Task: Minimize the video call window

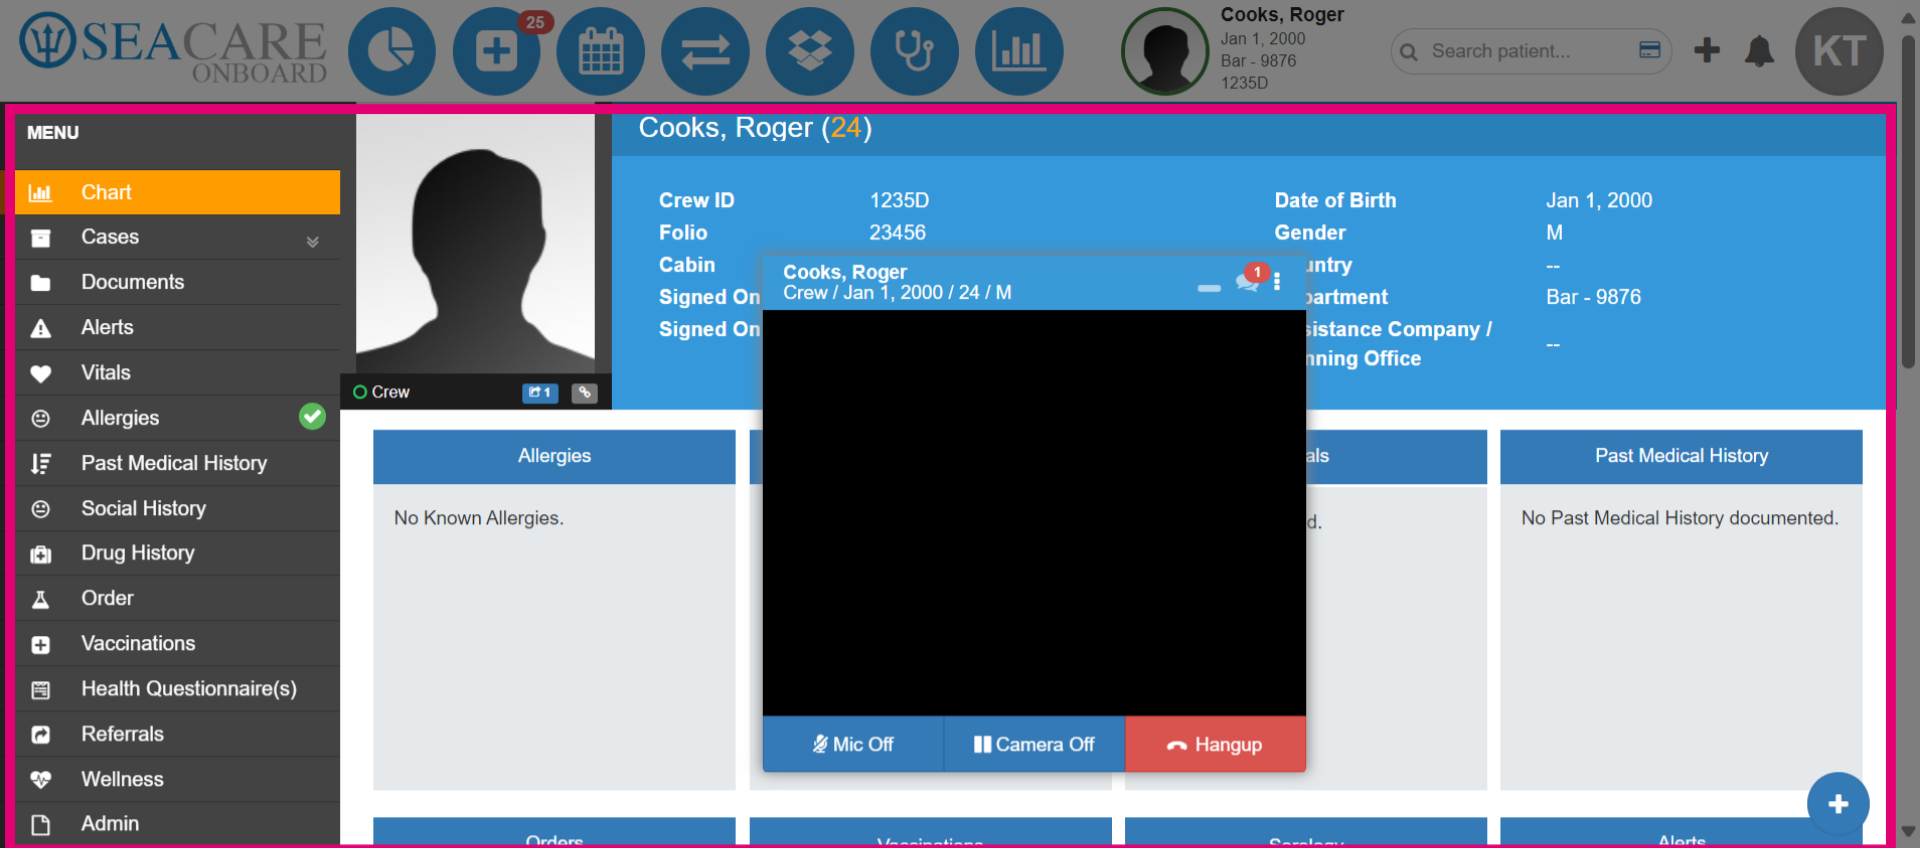Action: (x=1209, y=287)
